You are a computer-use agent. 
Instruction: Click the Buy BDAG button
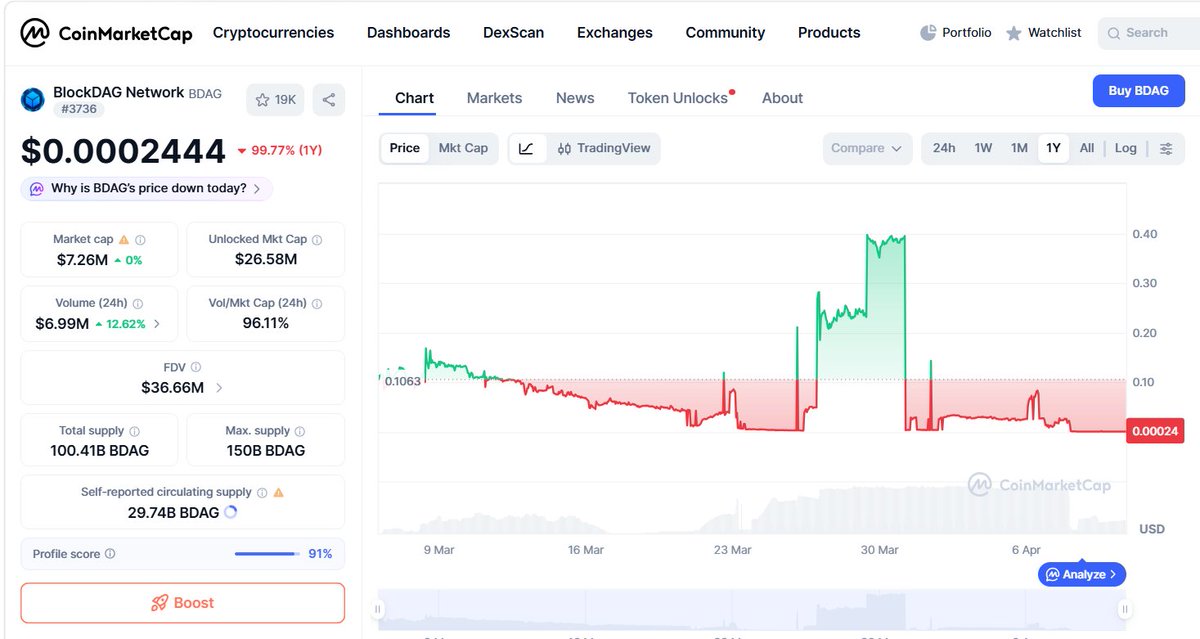pyautogui.click(x=1138, y=91)
